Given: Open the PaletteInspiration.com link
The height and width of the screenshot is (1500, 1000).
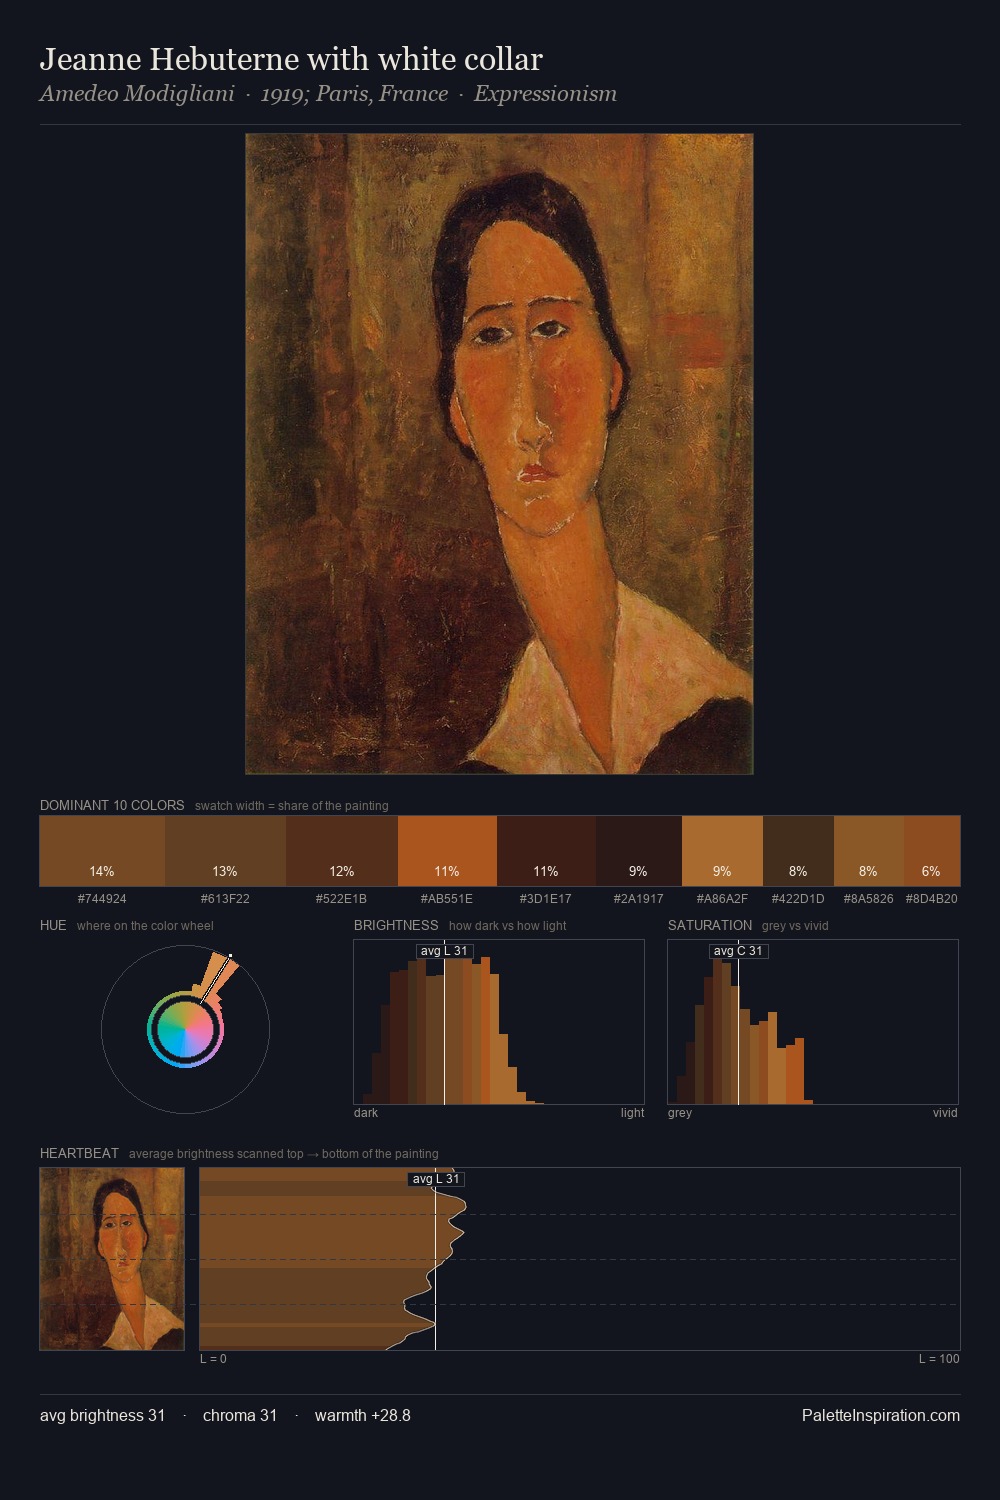Looking at the screenshot, I should tap(881, 1415).
